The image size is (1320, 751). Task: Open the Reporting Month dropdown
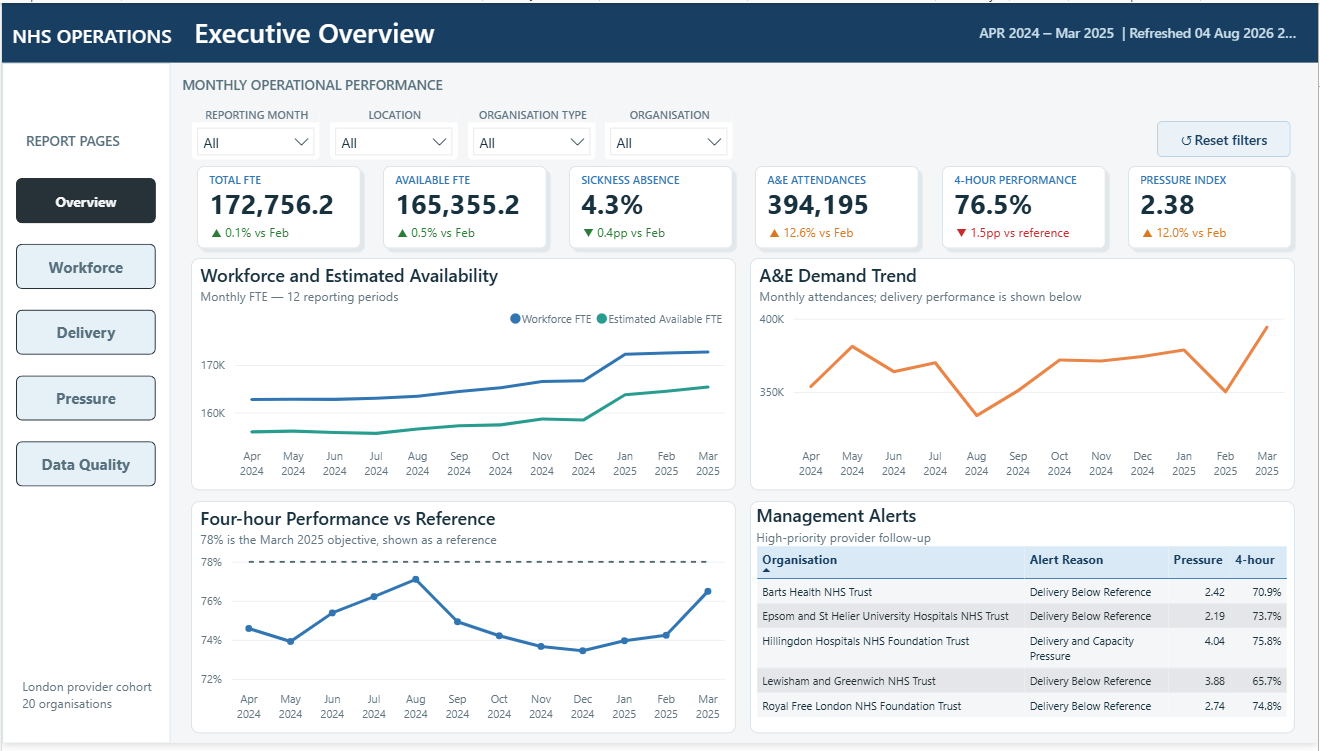click(x=257, y=142)
